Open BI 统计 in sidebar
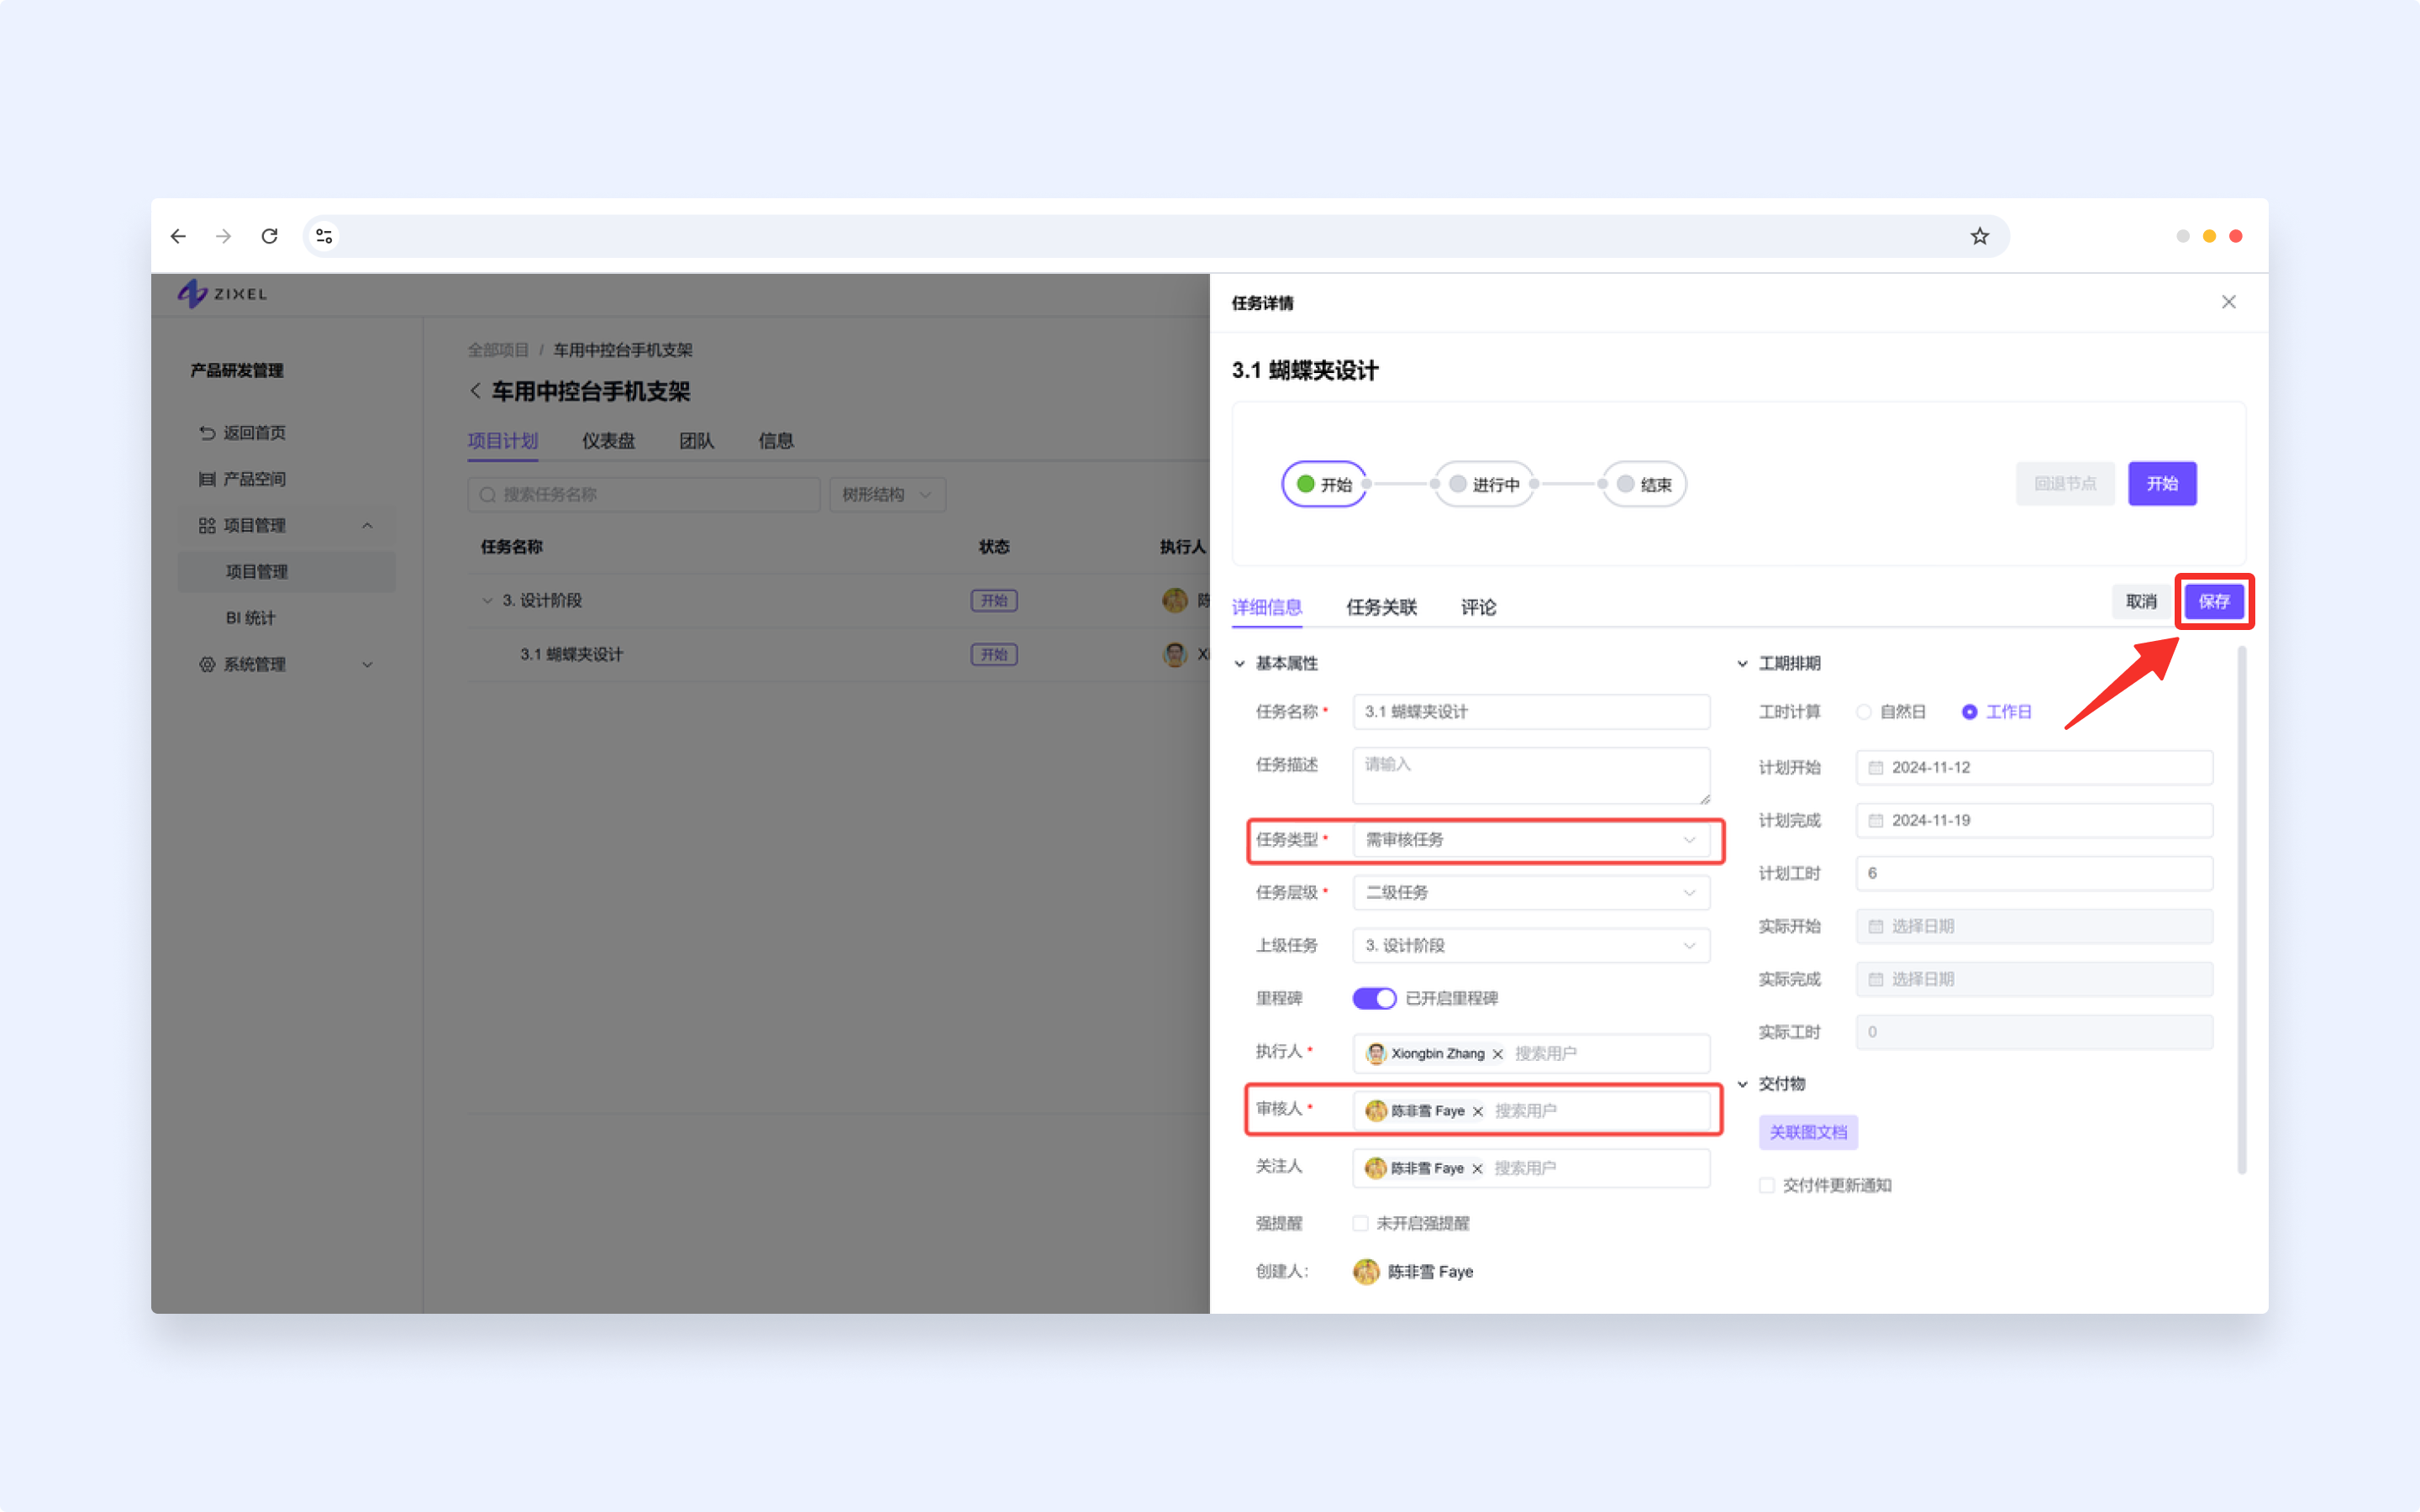 [x=251, y=618]
